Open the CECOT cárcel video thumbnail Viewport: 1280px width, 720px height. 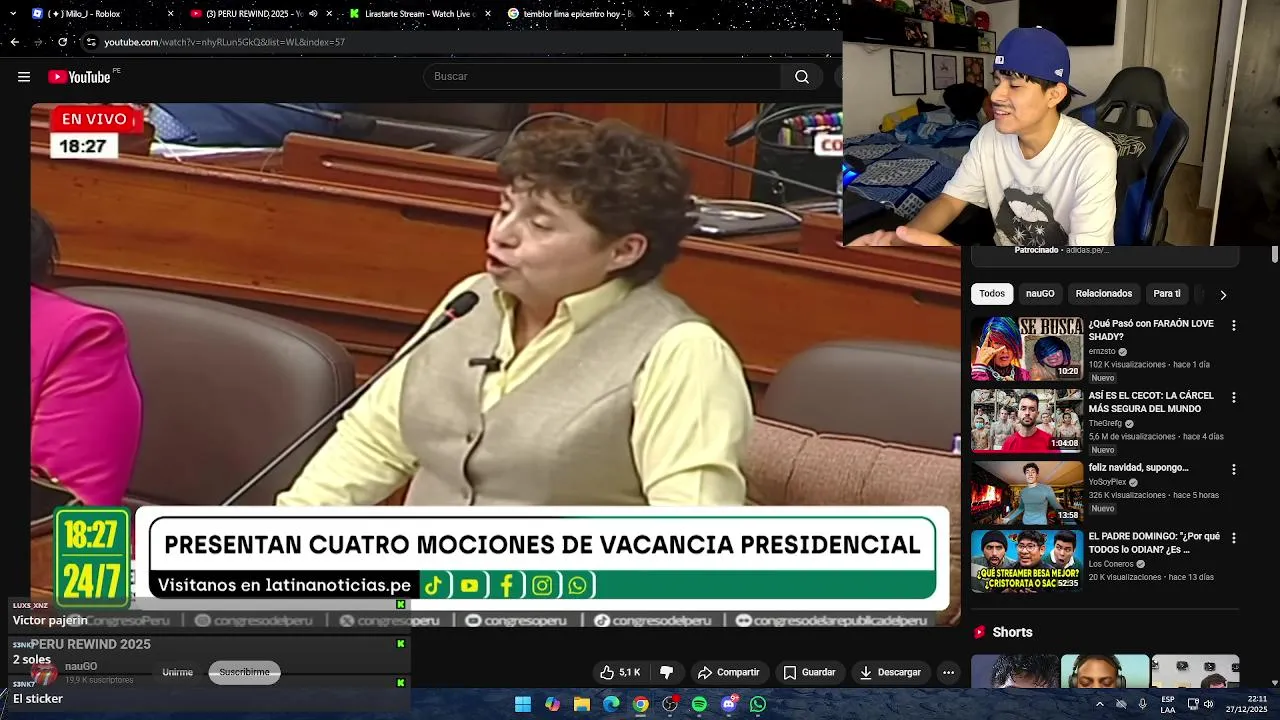[1027, 420]
